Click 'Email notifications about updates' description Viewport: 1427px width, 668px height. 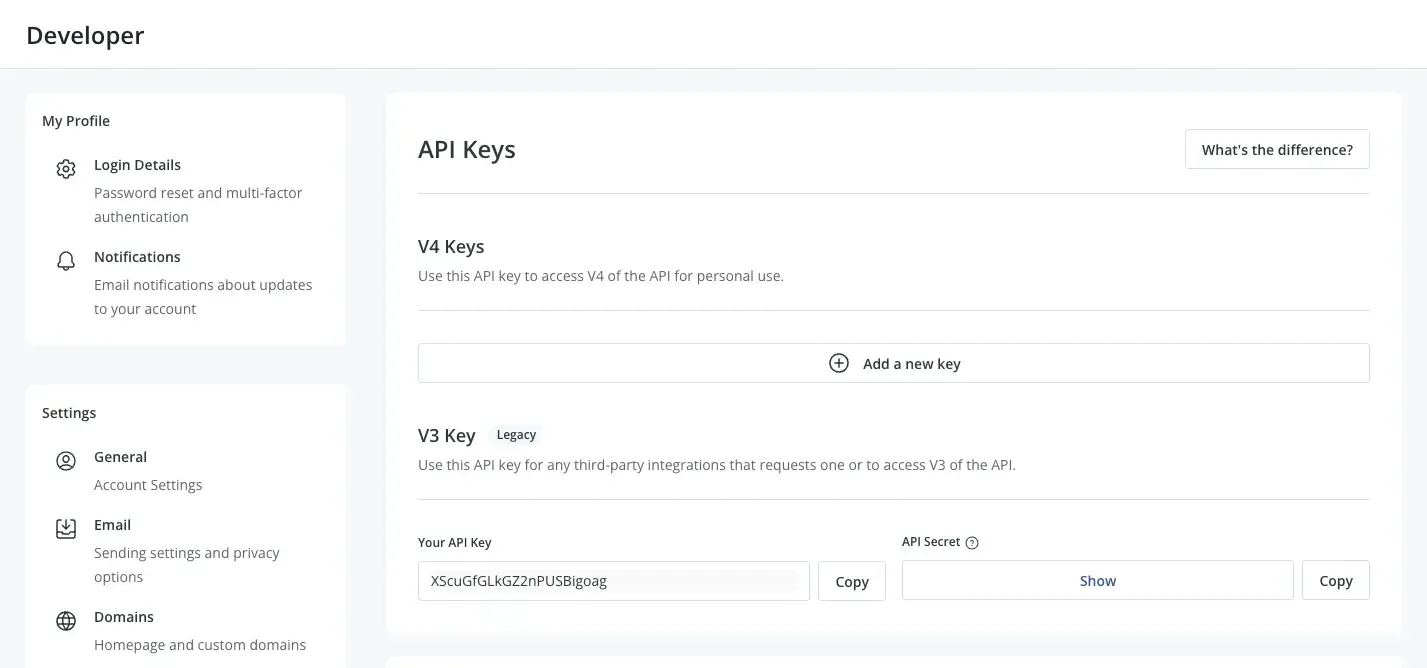(x=203, y=297)
